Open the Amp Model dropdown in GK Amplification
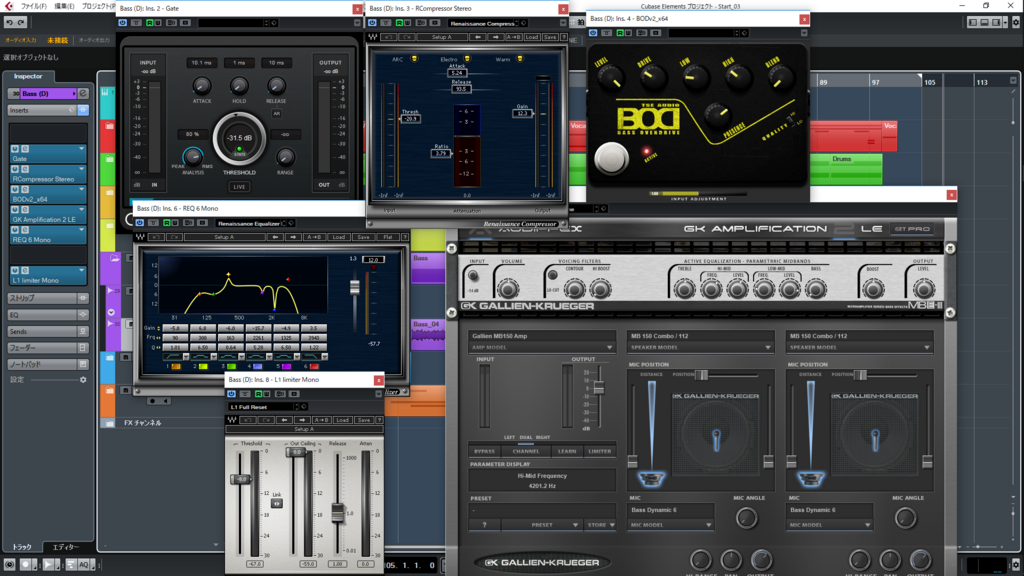Screen dimensions: 1024x576 (x=541, y=347)
